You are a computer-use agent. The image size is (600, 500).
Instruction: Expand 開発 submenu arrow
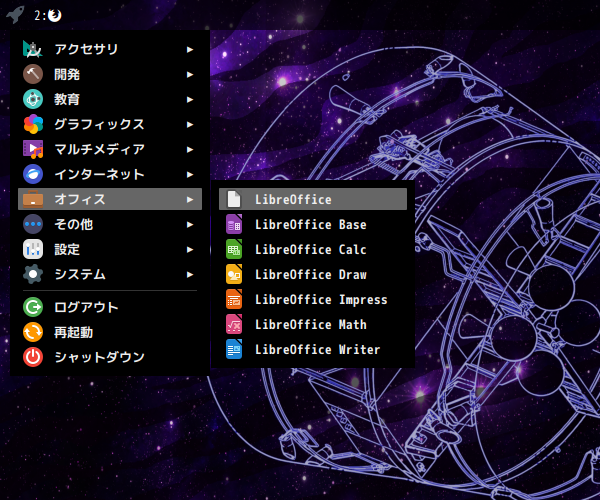(x=190, y=74)
